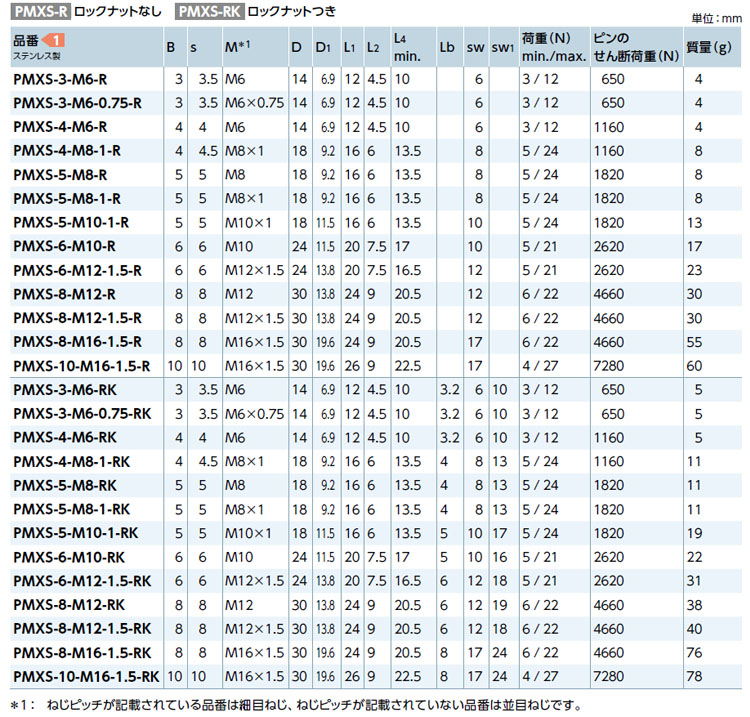Select part number PMXS-10-M16-1.5-R
Image resolution: width=750 pixels, height=717 pixels.
(81, 365)
